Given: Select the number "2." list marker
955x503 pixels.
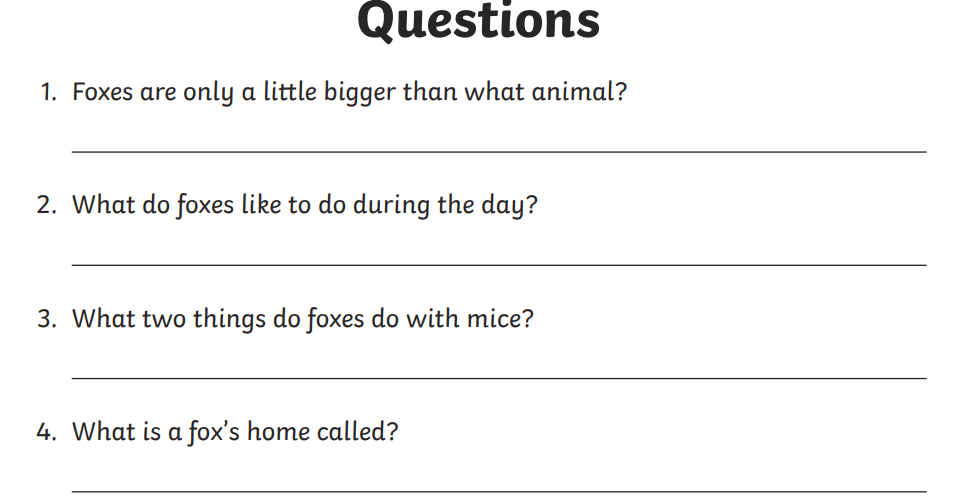Looking at the screenshot, I should (x=47, y=205).
